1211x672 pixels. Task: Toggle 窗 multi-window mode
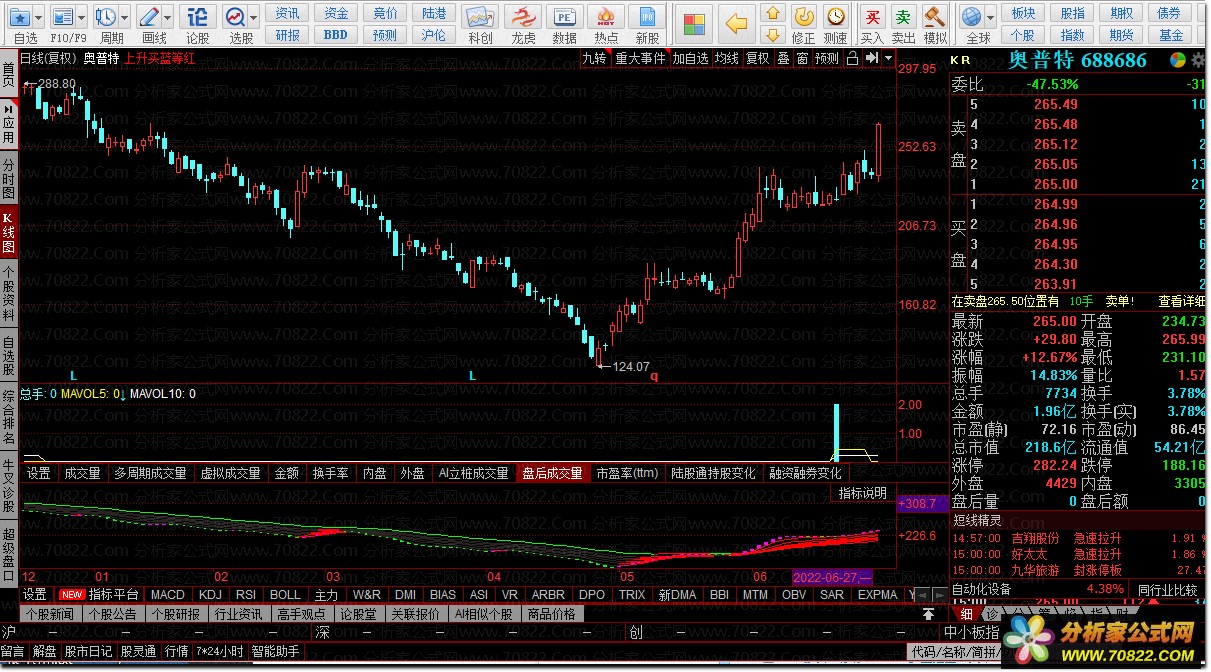click(x=802, y=58)
